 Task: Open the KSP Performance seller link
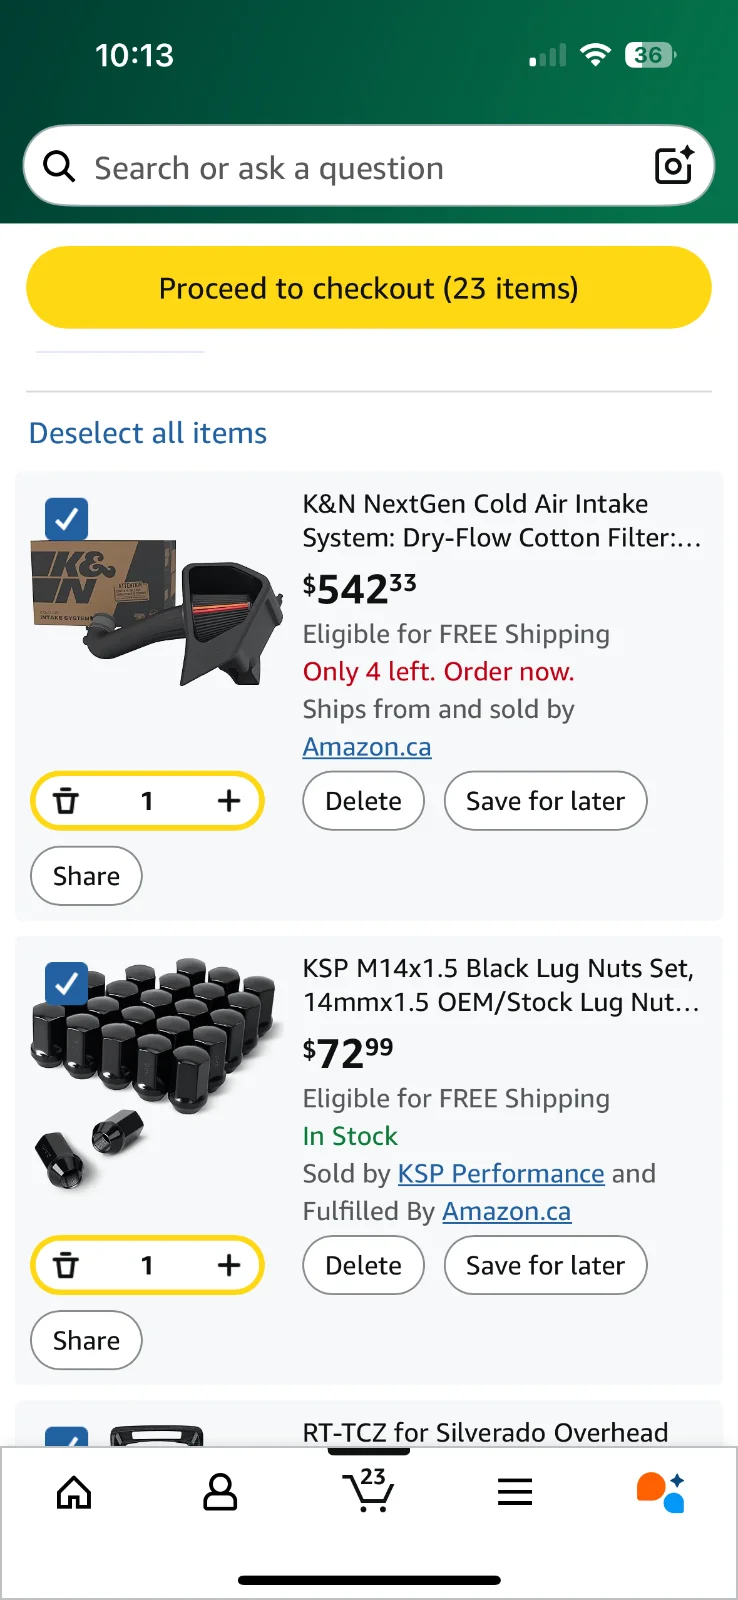click(500, 1173)
